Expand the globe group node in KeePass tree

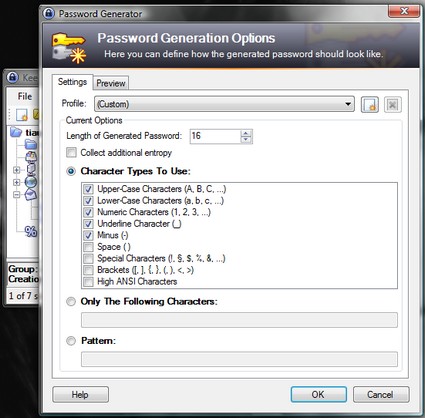(16, 182)
